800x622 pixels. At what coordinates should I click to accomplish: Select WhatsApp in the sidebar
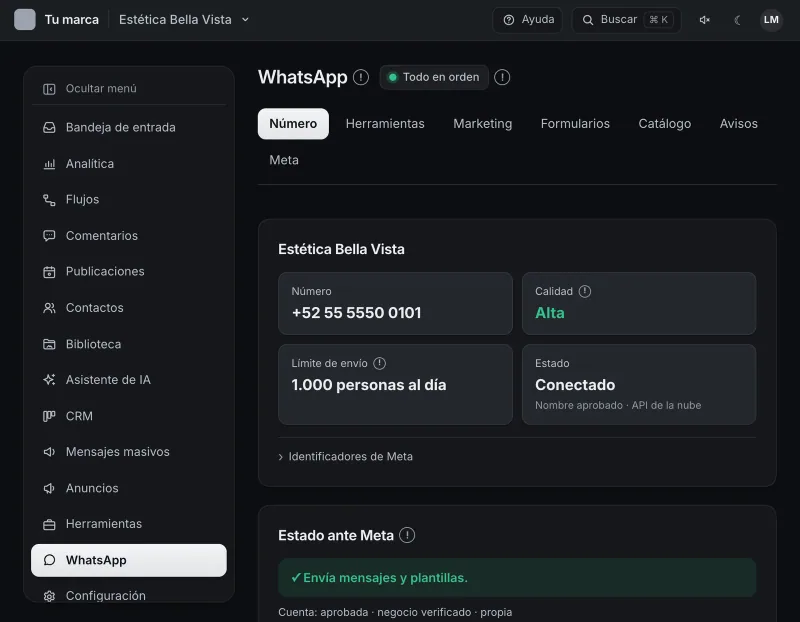[x=129, y=560]
